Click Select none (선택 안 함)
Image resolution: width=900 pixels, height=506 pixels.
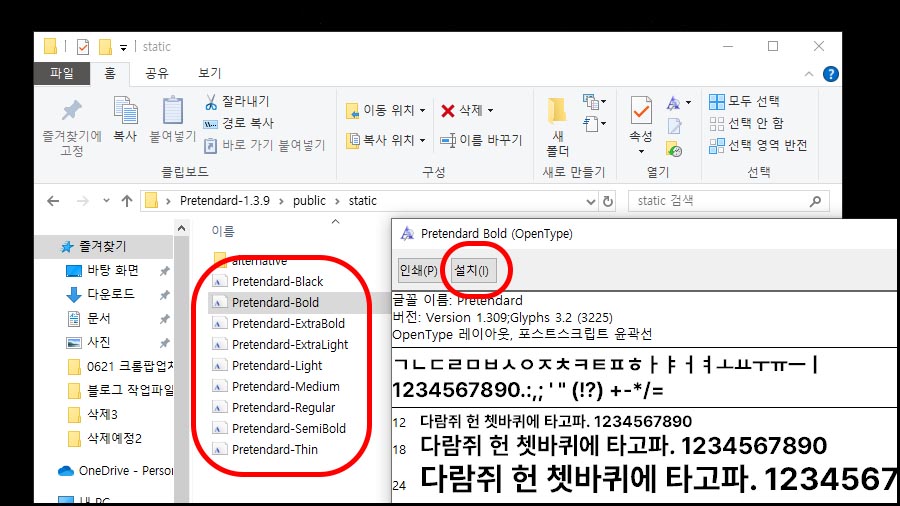[746, 123]
